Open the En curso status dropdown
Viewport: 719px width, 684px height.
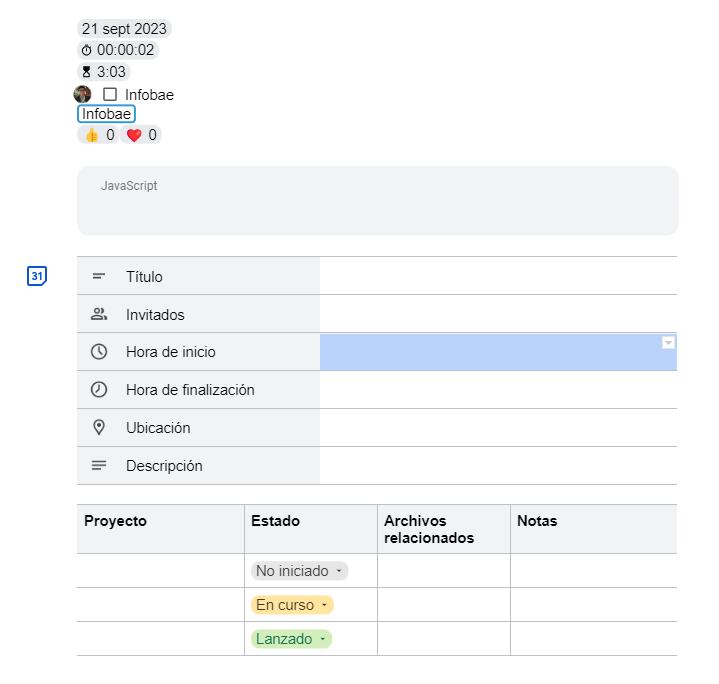[x=292, y=605]
